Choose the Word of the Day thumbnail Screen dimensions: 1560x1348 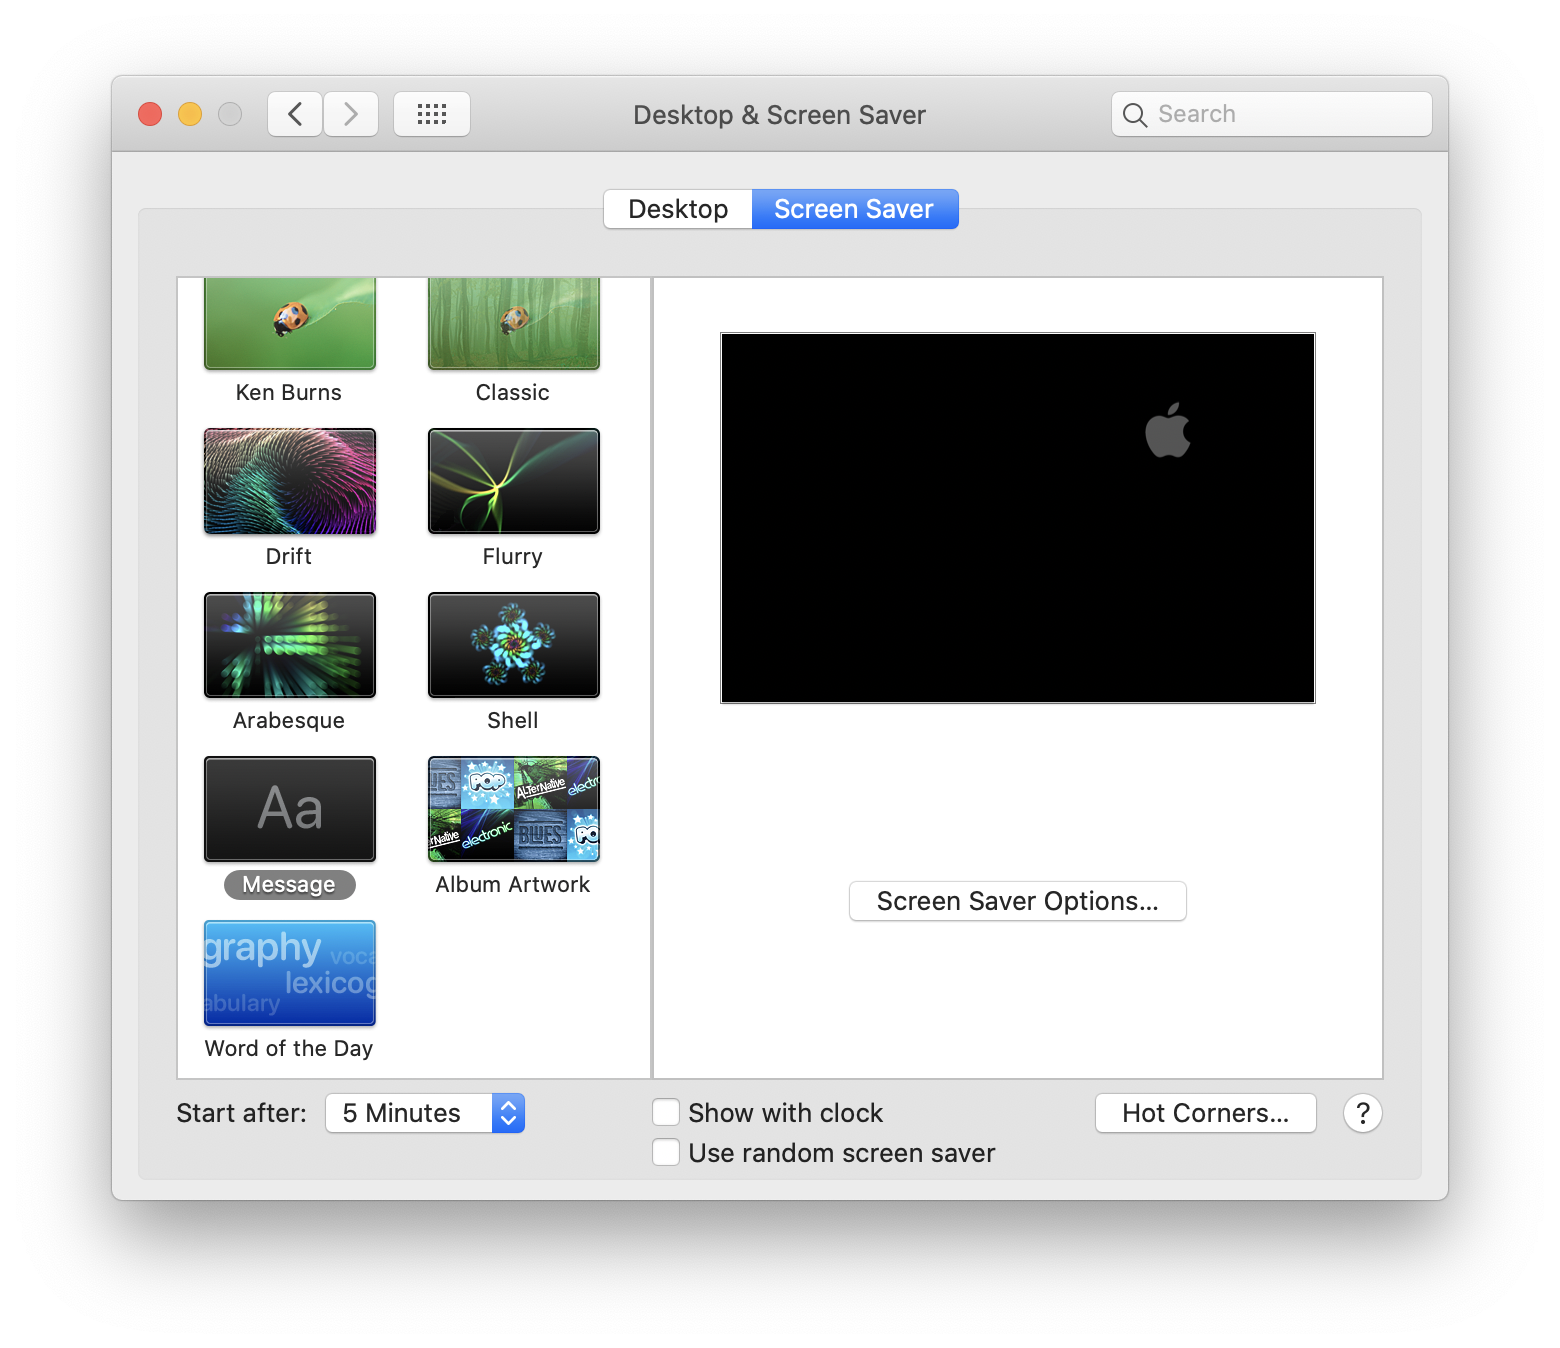click(x=290, y=973)
